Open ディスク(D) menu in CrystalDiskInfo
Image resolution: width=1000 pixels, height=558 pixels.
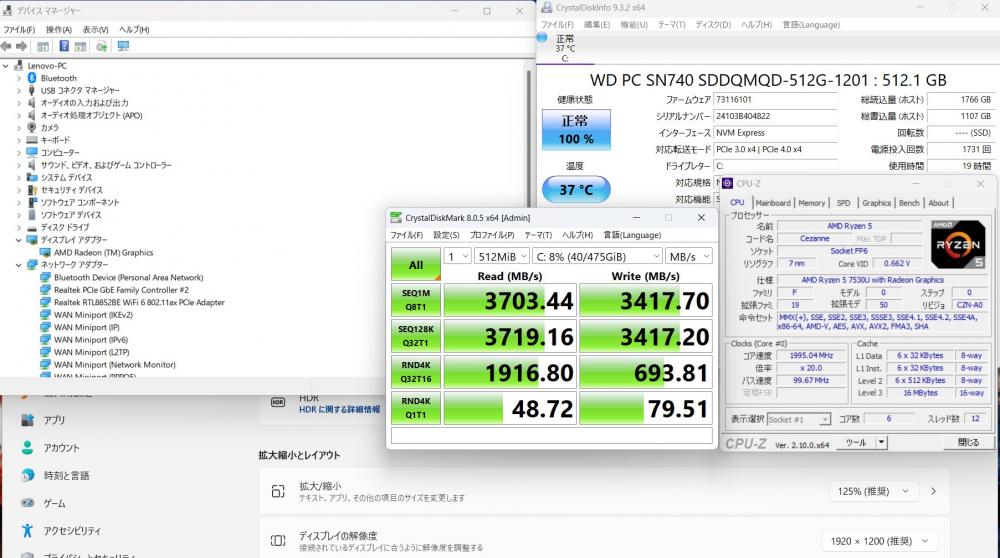713,24
